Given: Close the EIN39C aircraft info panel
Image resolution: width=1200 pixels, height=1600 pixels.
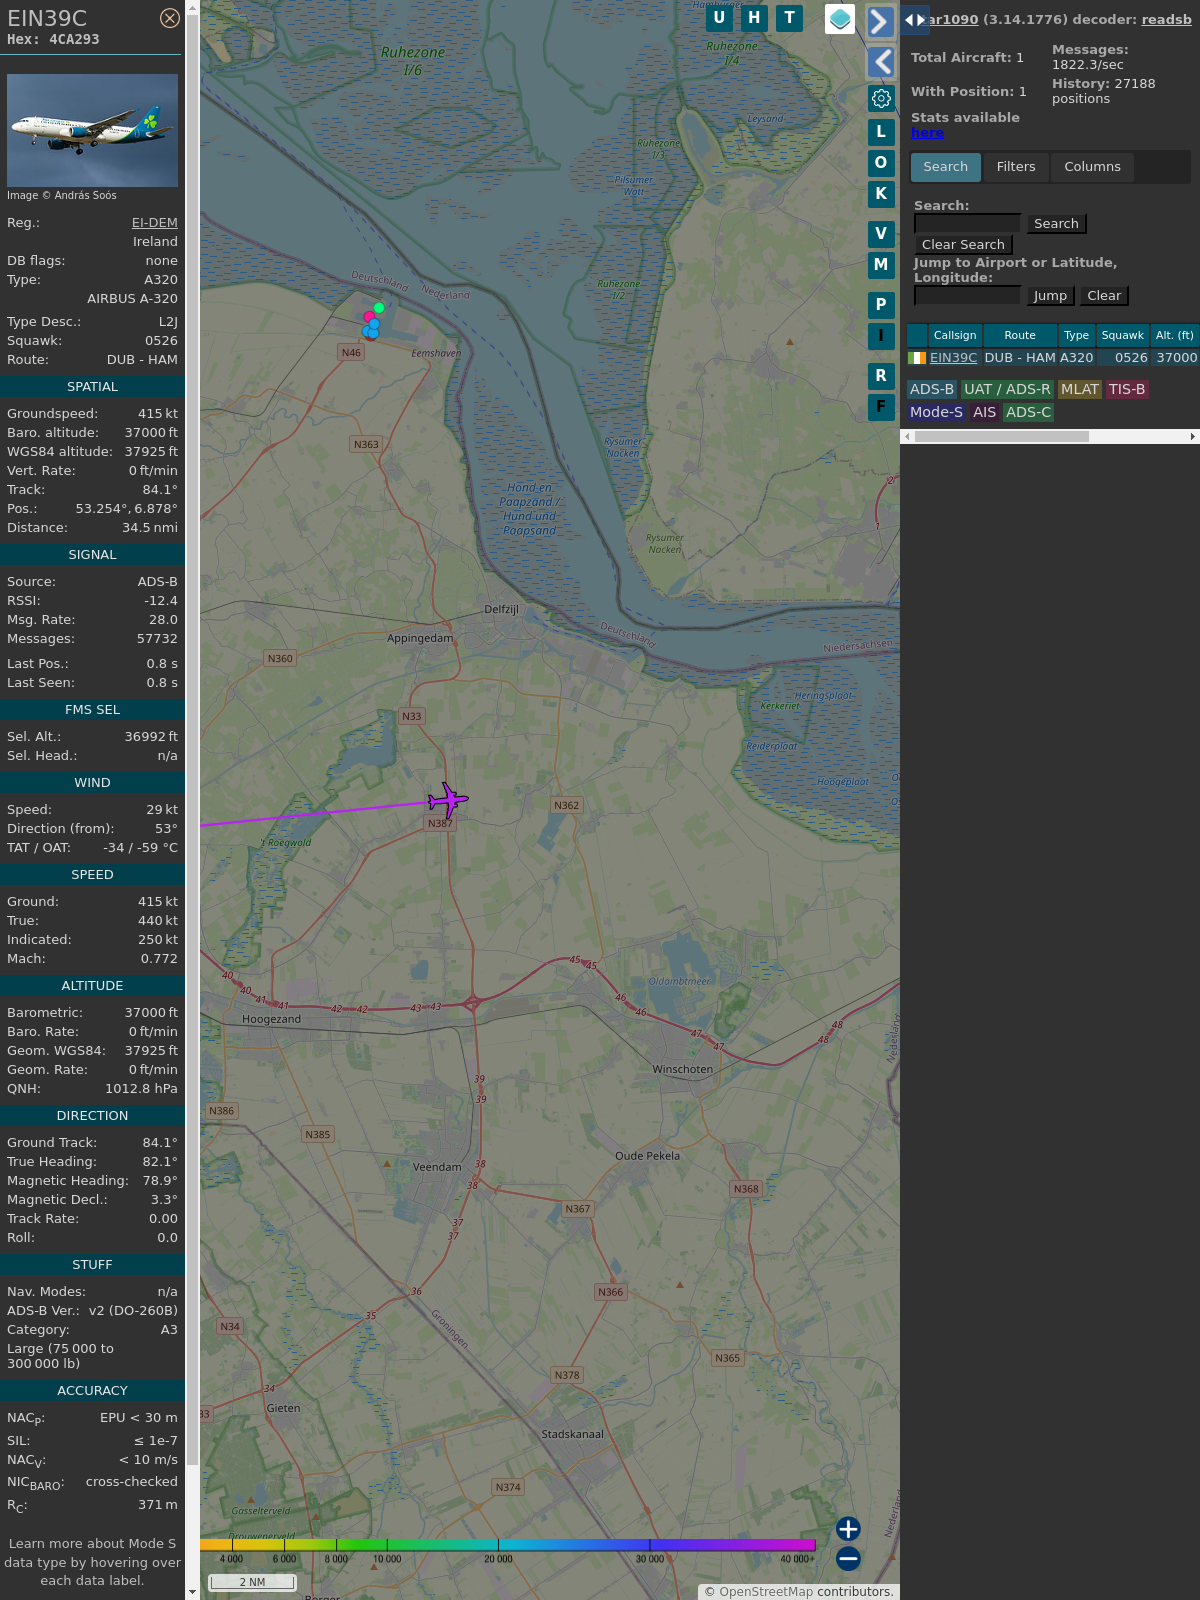Looking at the screenshot, I should pos(170,18).
